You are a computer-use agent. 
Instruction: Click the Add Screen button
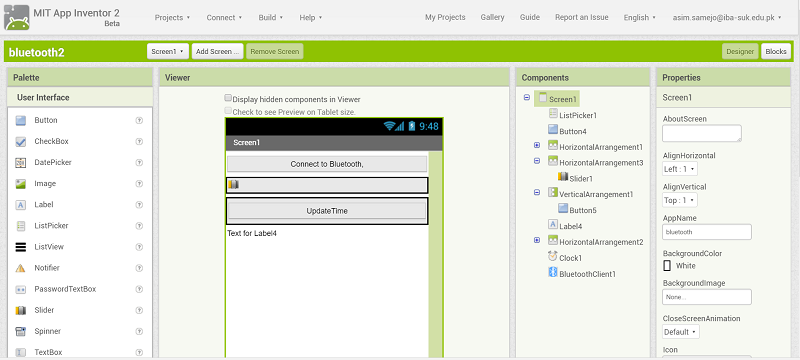(217, 52)
